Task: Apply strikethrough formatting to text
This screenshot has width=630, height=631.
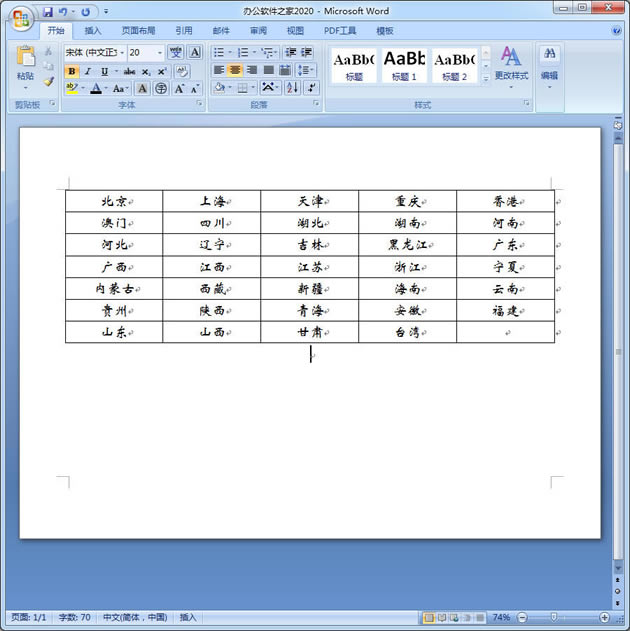Action: 129,71
